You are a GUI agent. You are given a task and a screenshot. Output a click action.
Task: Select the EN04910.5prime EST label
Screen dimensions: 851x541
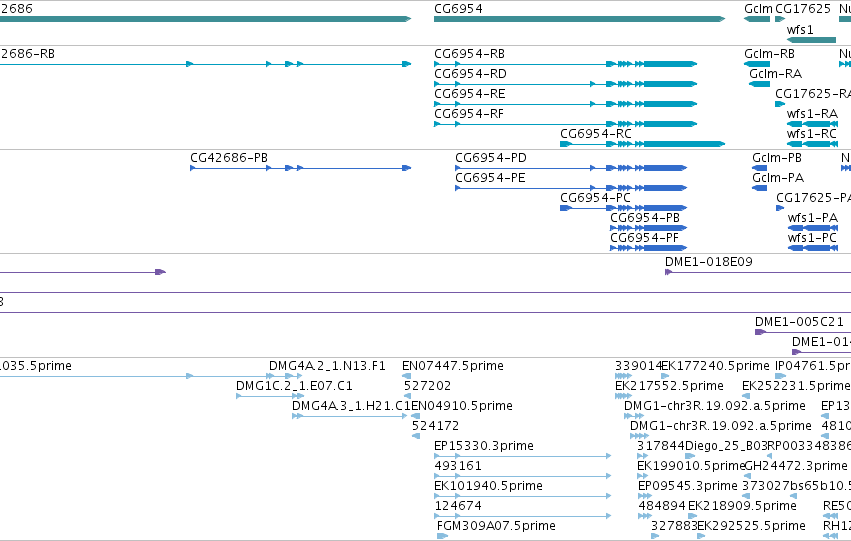(x=462, y=406)
